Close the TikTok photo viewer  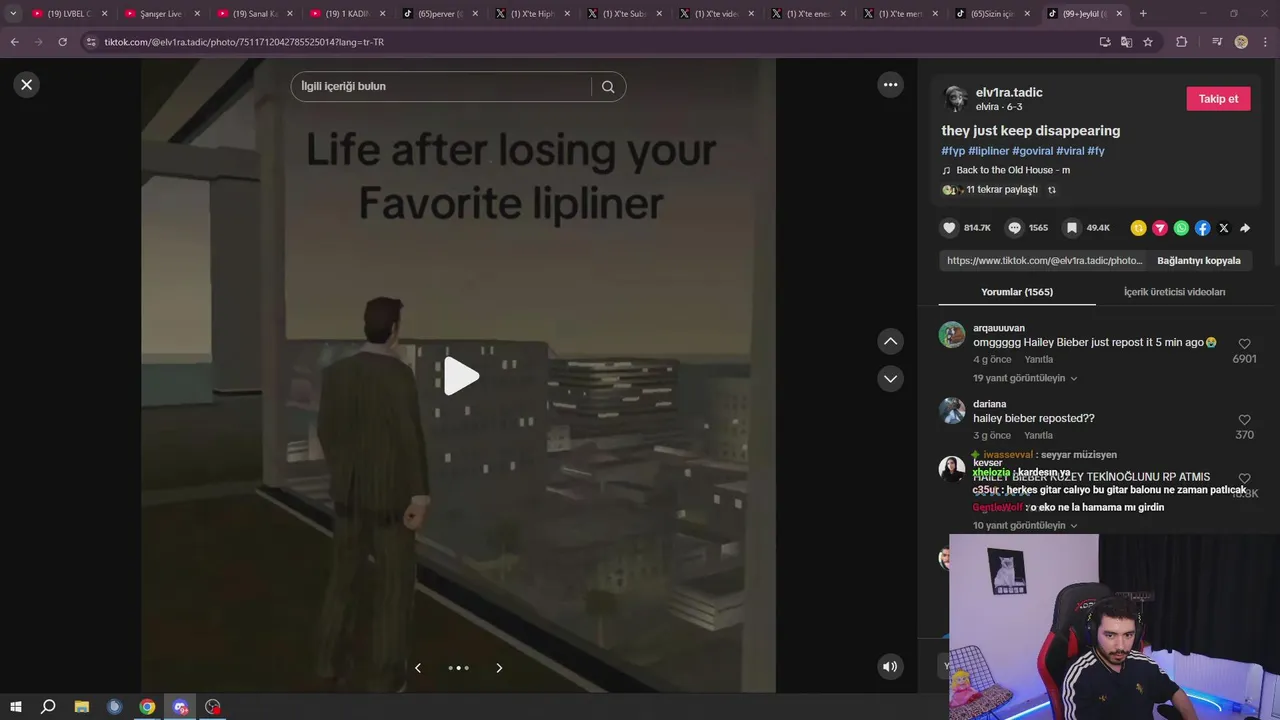pyautogui.click(x=27, y=85)
